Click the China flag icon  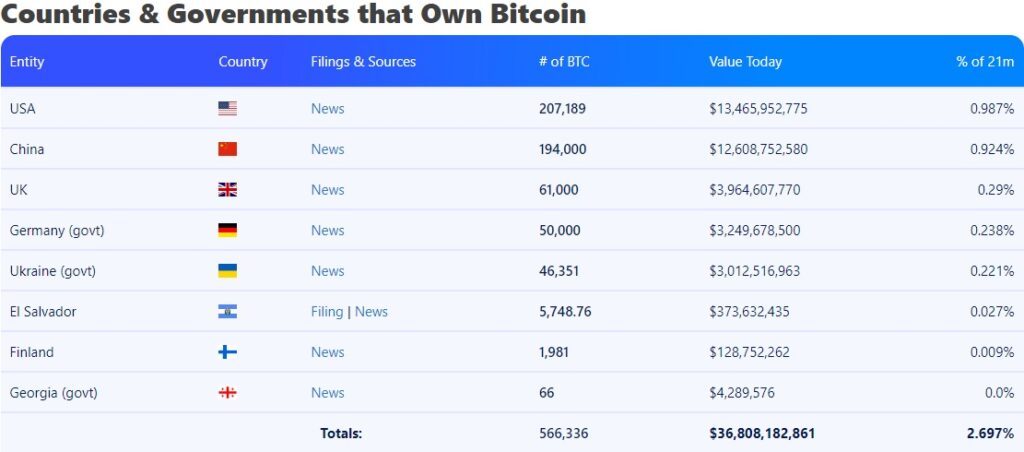pyautogui.click(x=227, y=149)
